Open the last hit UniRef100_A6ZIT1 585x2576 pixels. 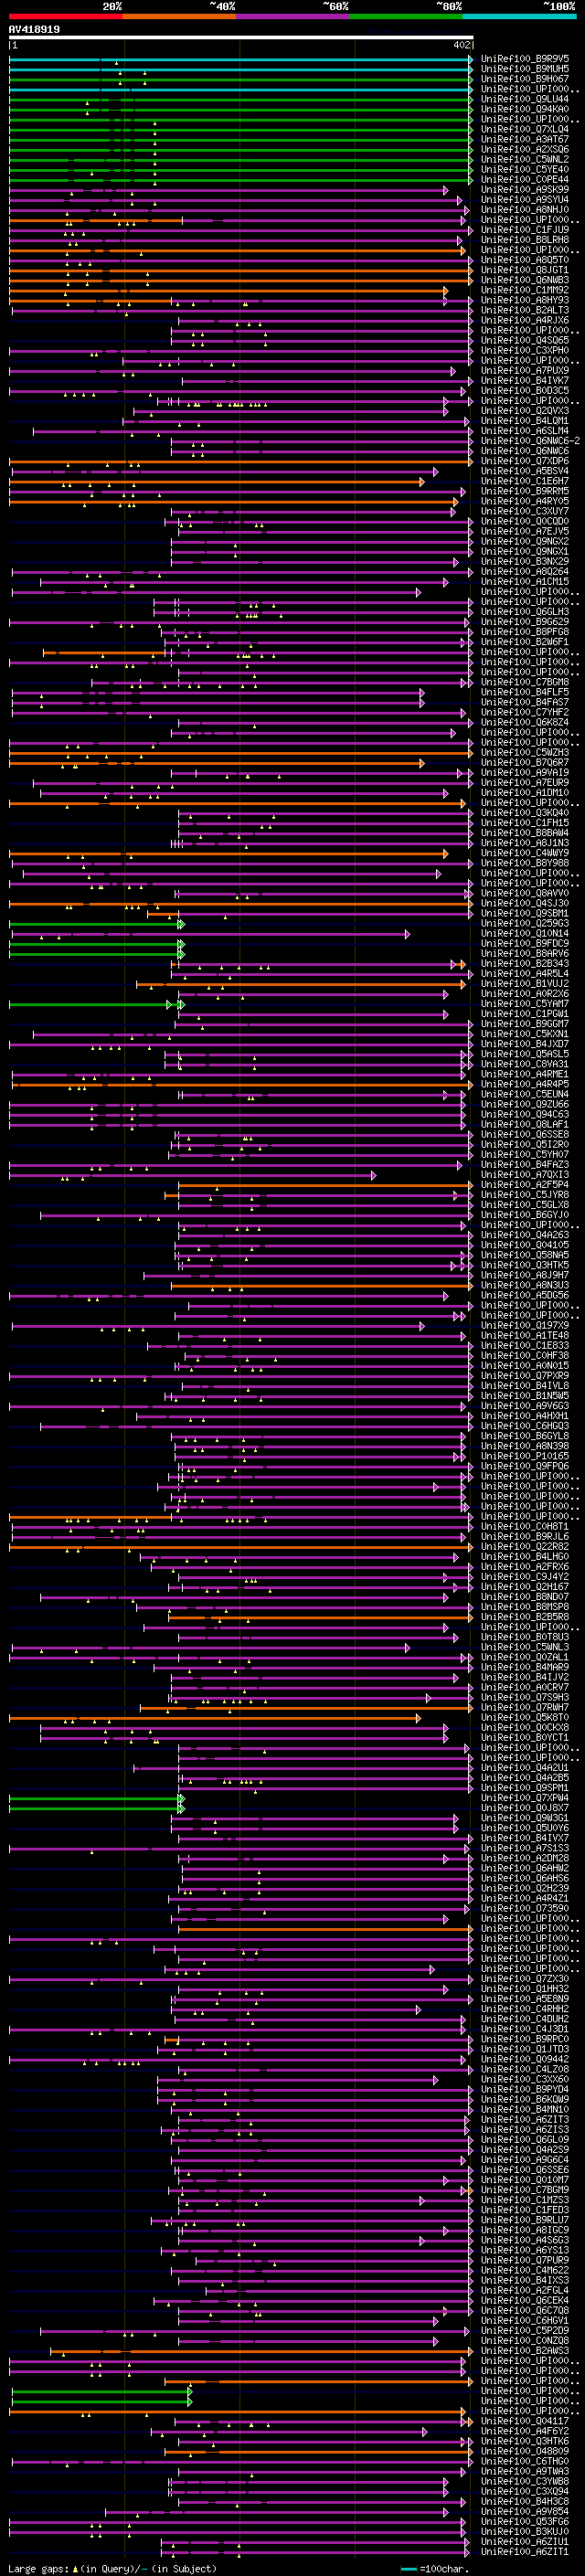pyautogui.click(x=525, y=2552)
